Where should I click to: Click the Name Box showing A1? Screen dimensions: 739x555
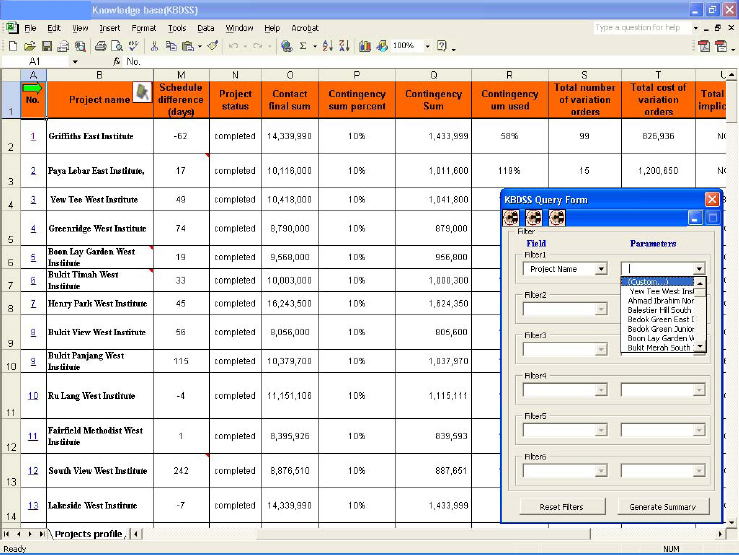click(x=35, y=61)
